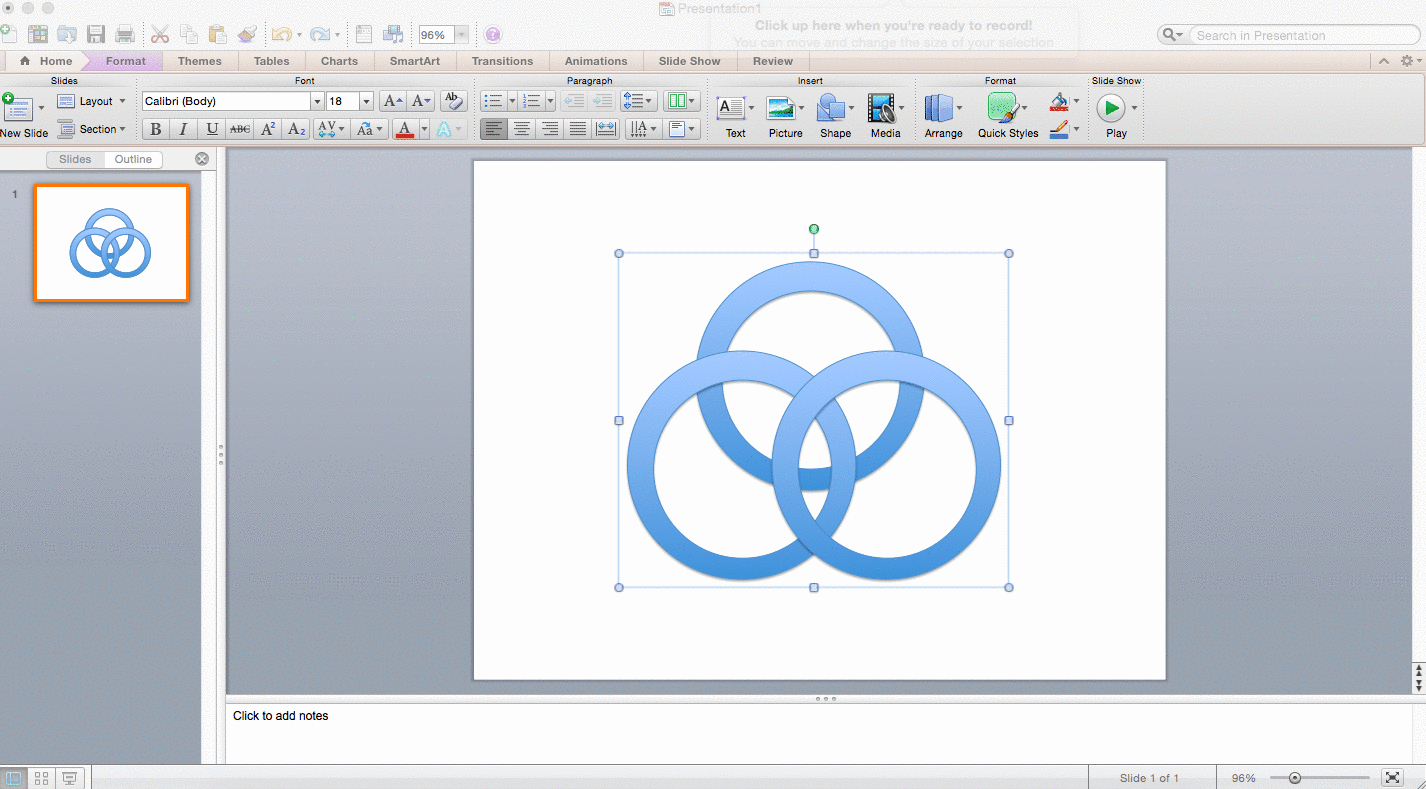Click the Insert Media icon
Viewport: 1426px width, 789px height.
[881, 107]
